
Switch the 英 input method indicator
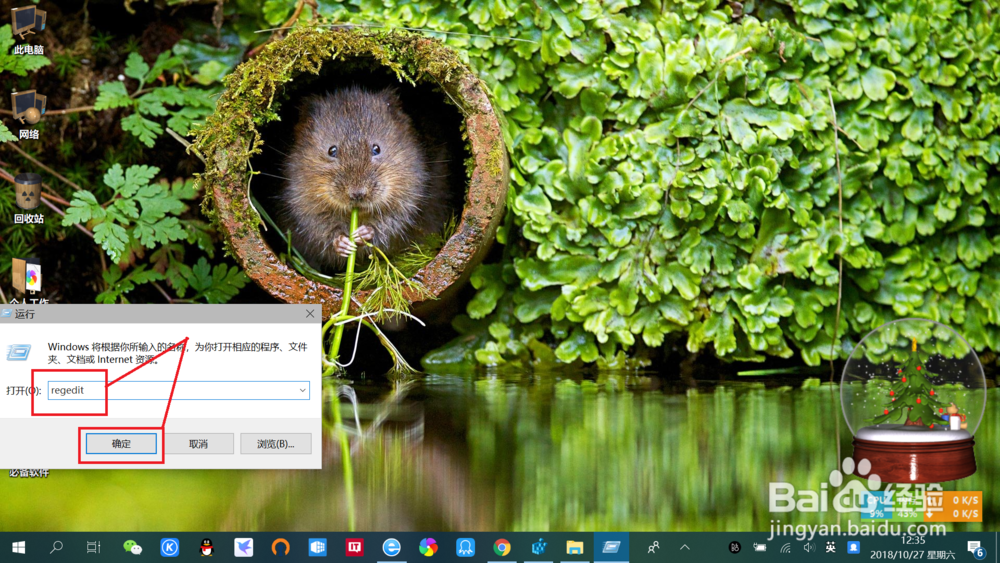[x=830, y=547]
